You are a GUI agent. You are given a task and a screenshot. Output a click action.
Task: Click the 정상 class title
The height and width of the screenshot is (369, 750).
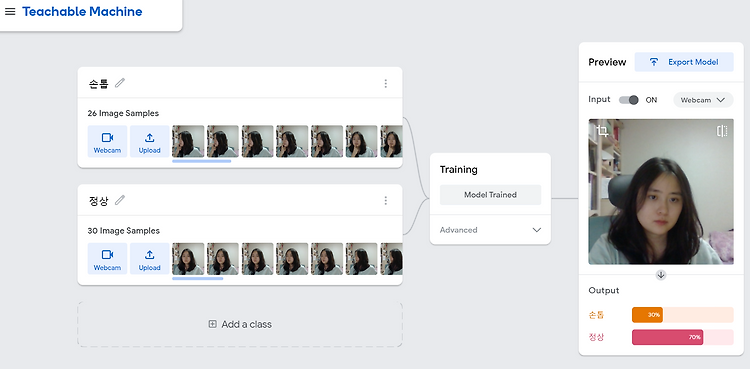tap(99, 201)
